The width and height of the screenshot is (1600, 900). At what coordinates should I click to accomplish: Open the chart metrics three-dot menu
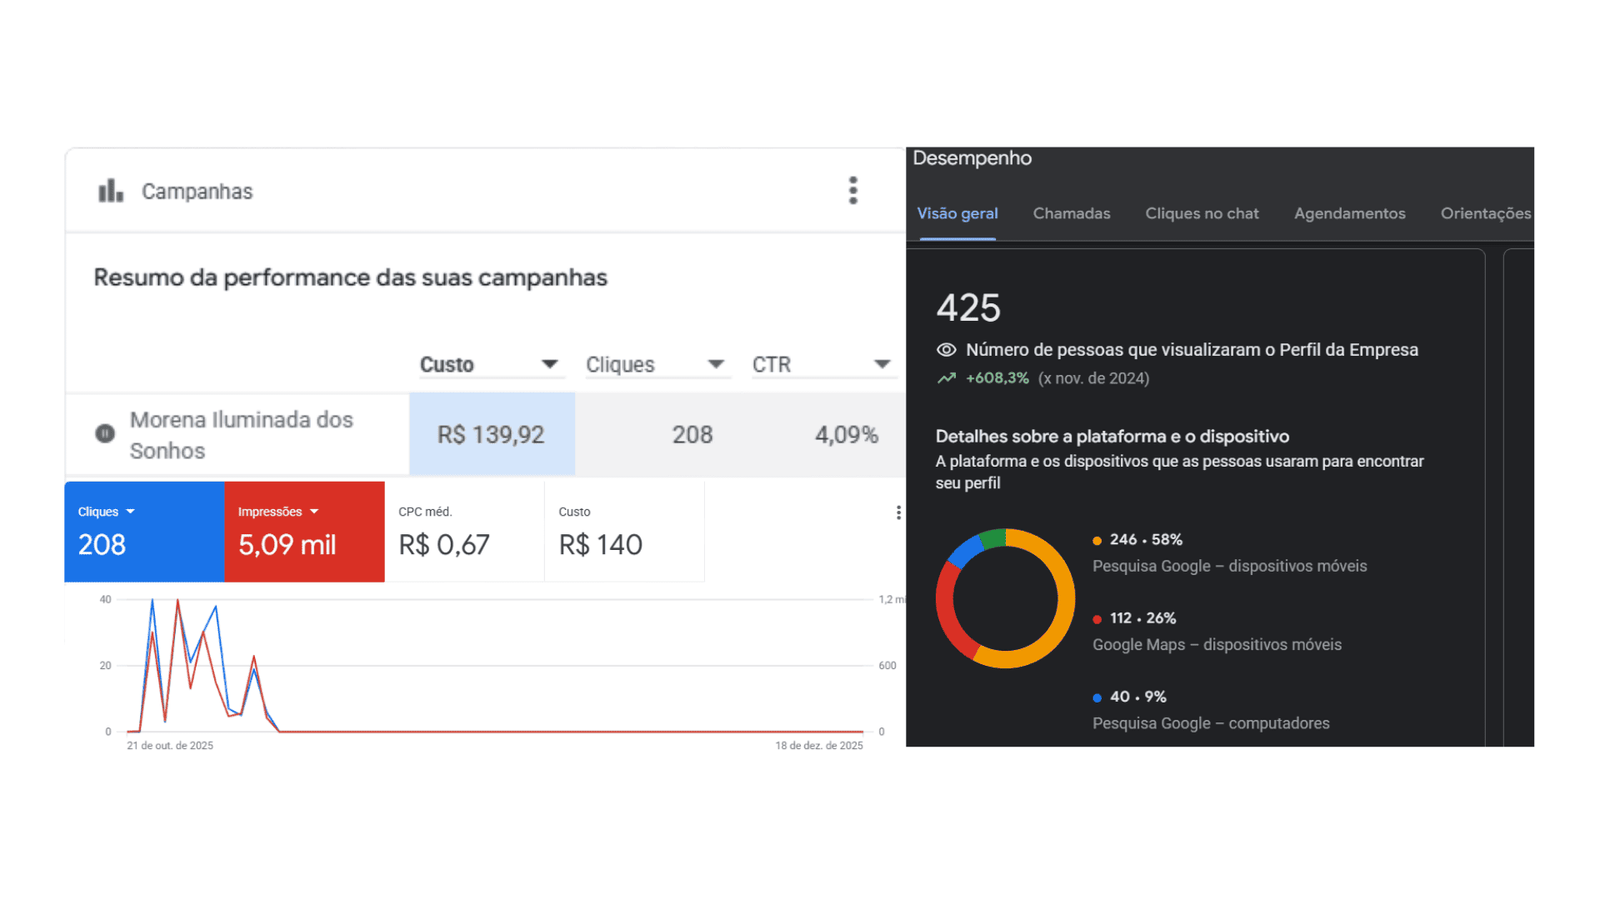(898, 513)
